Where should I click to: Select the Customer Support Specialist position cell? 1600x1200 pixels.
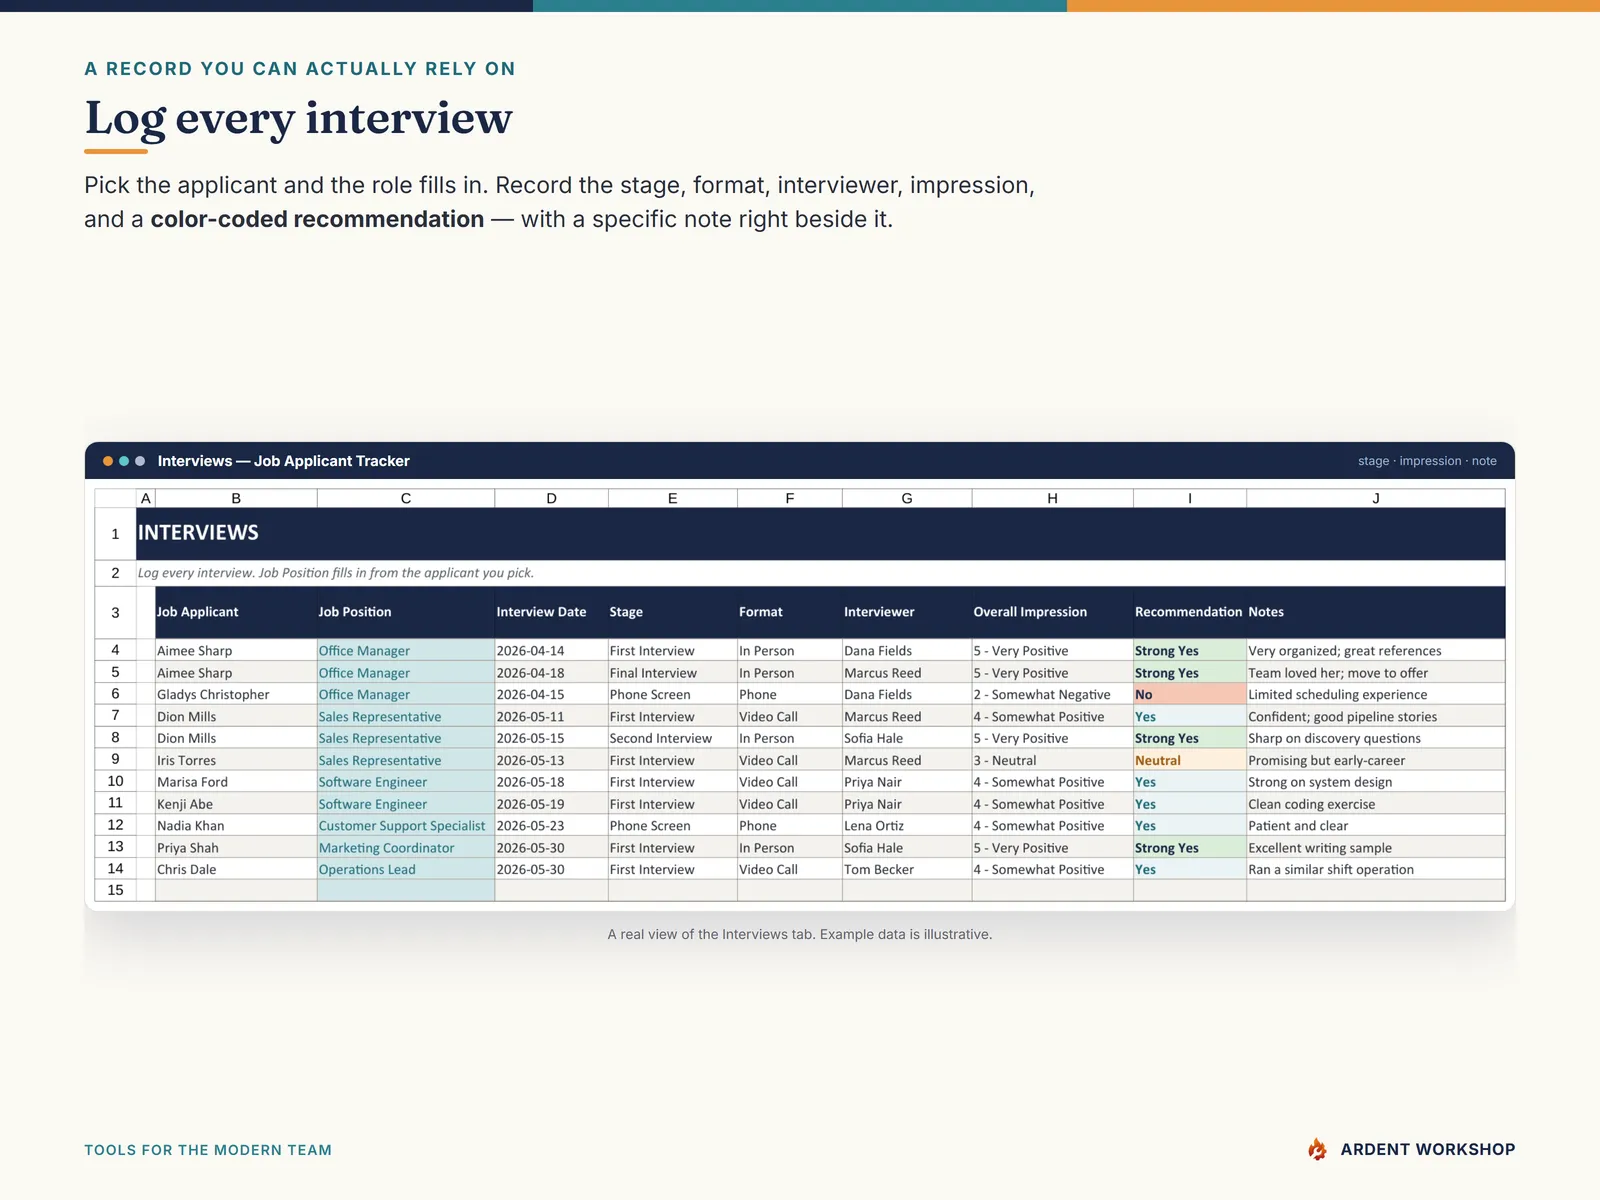click(x=406, y=826)
